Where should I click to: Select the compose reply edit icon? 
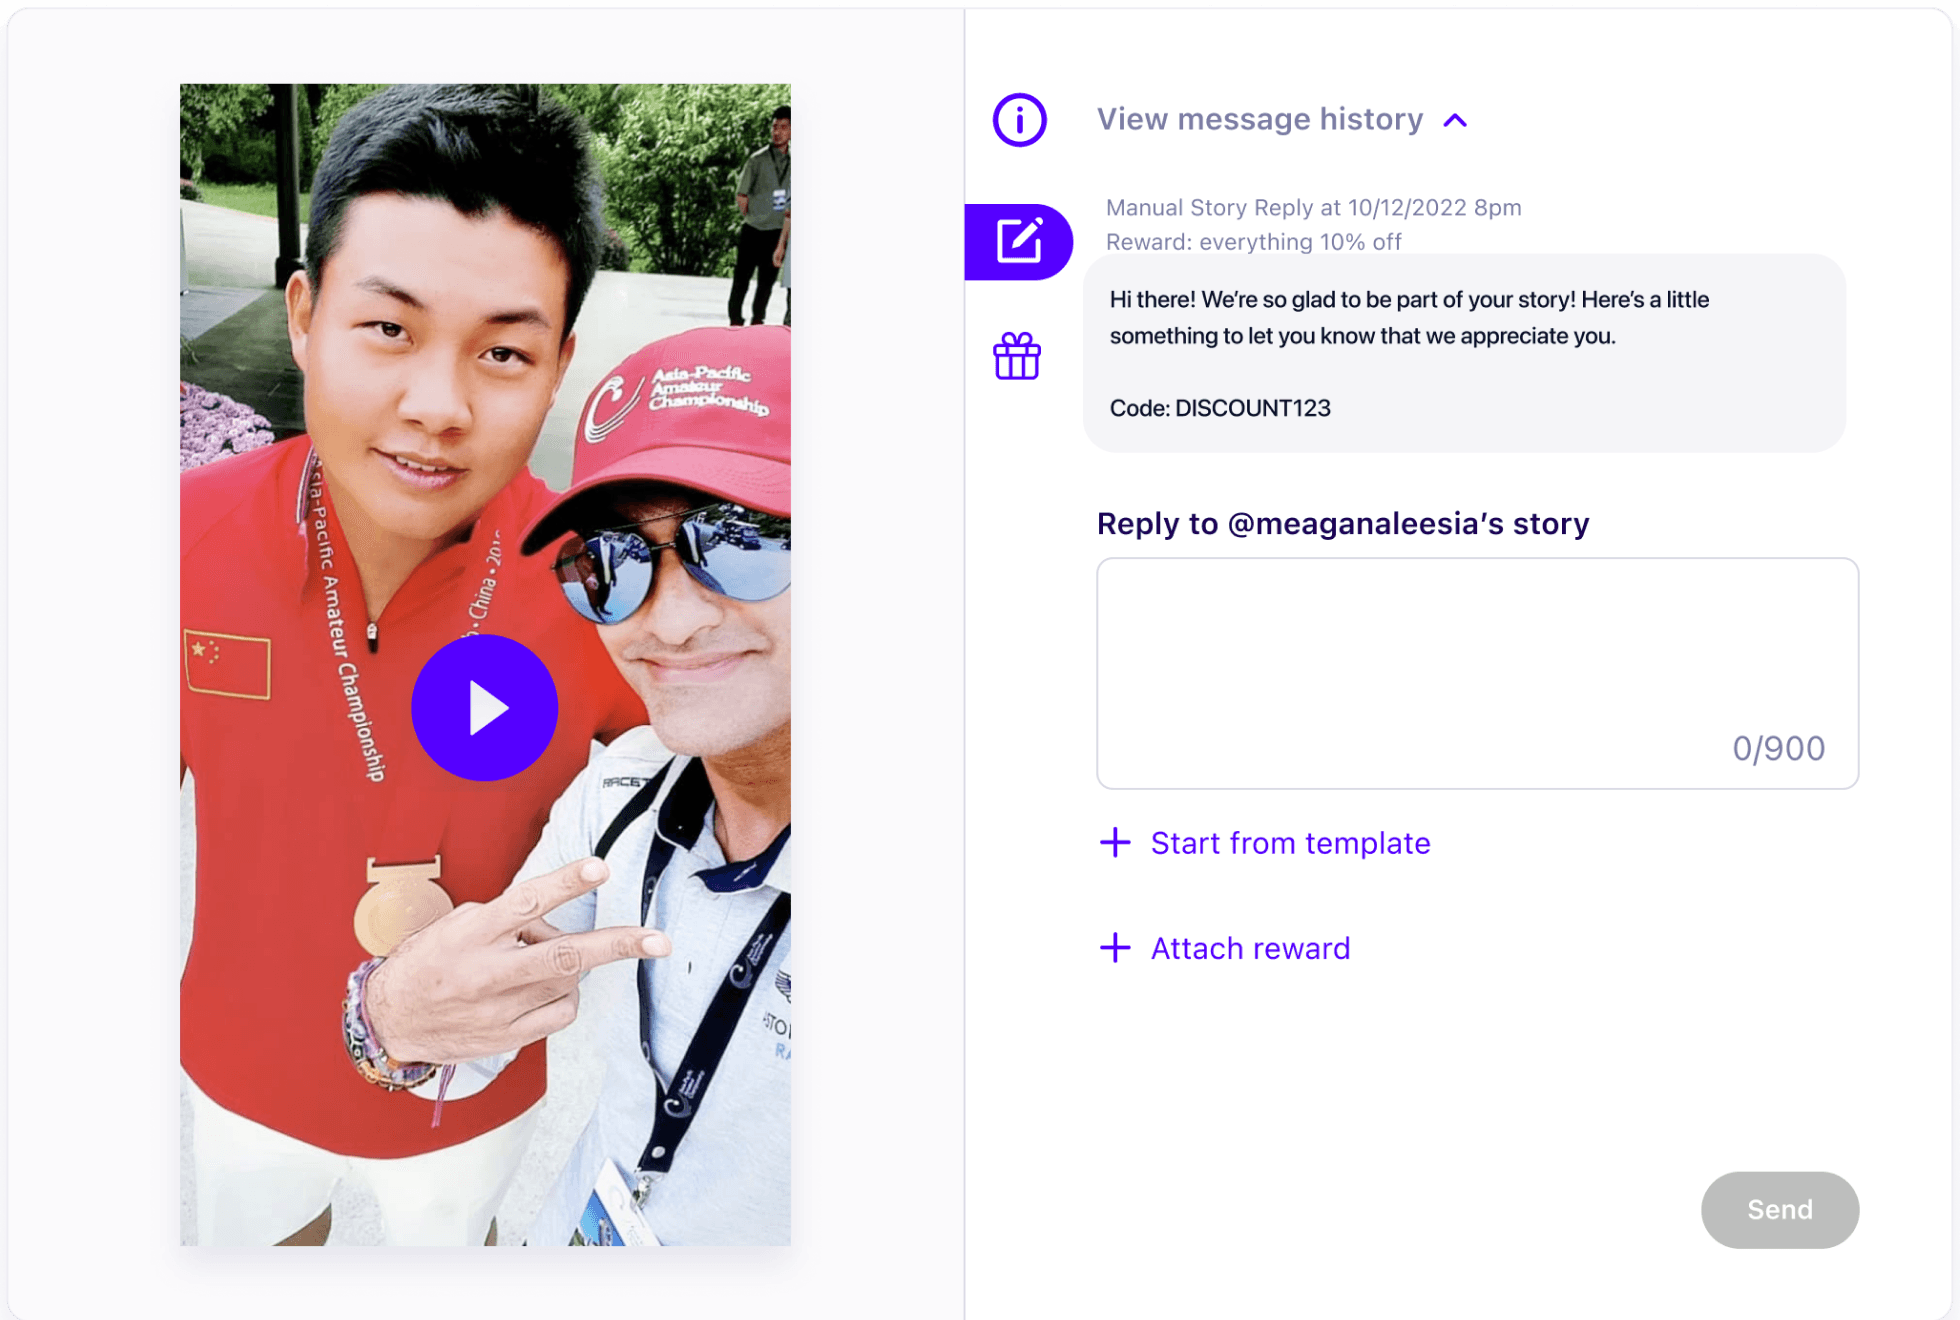click(x=1019, y=241)
